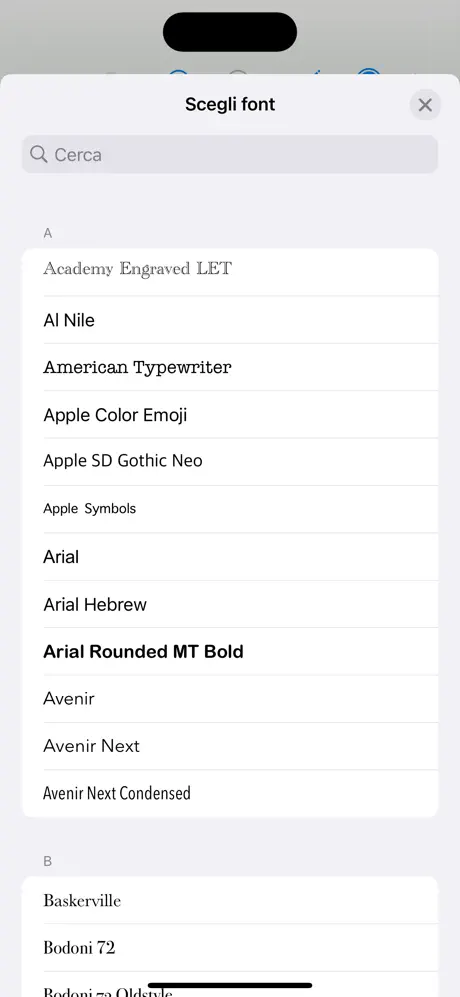
Task: Focus the Cerca search field
Action: 230,155
